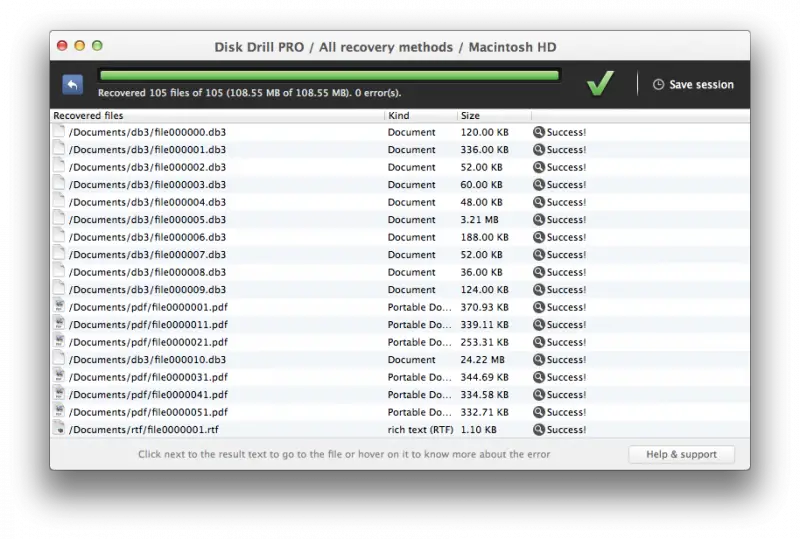800x539 pixels.
Task: Click the magnifier icon for file000005.db3
Action: [538, 219]
